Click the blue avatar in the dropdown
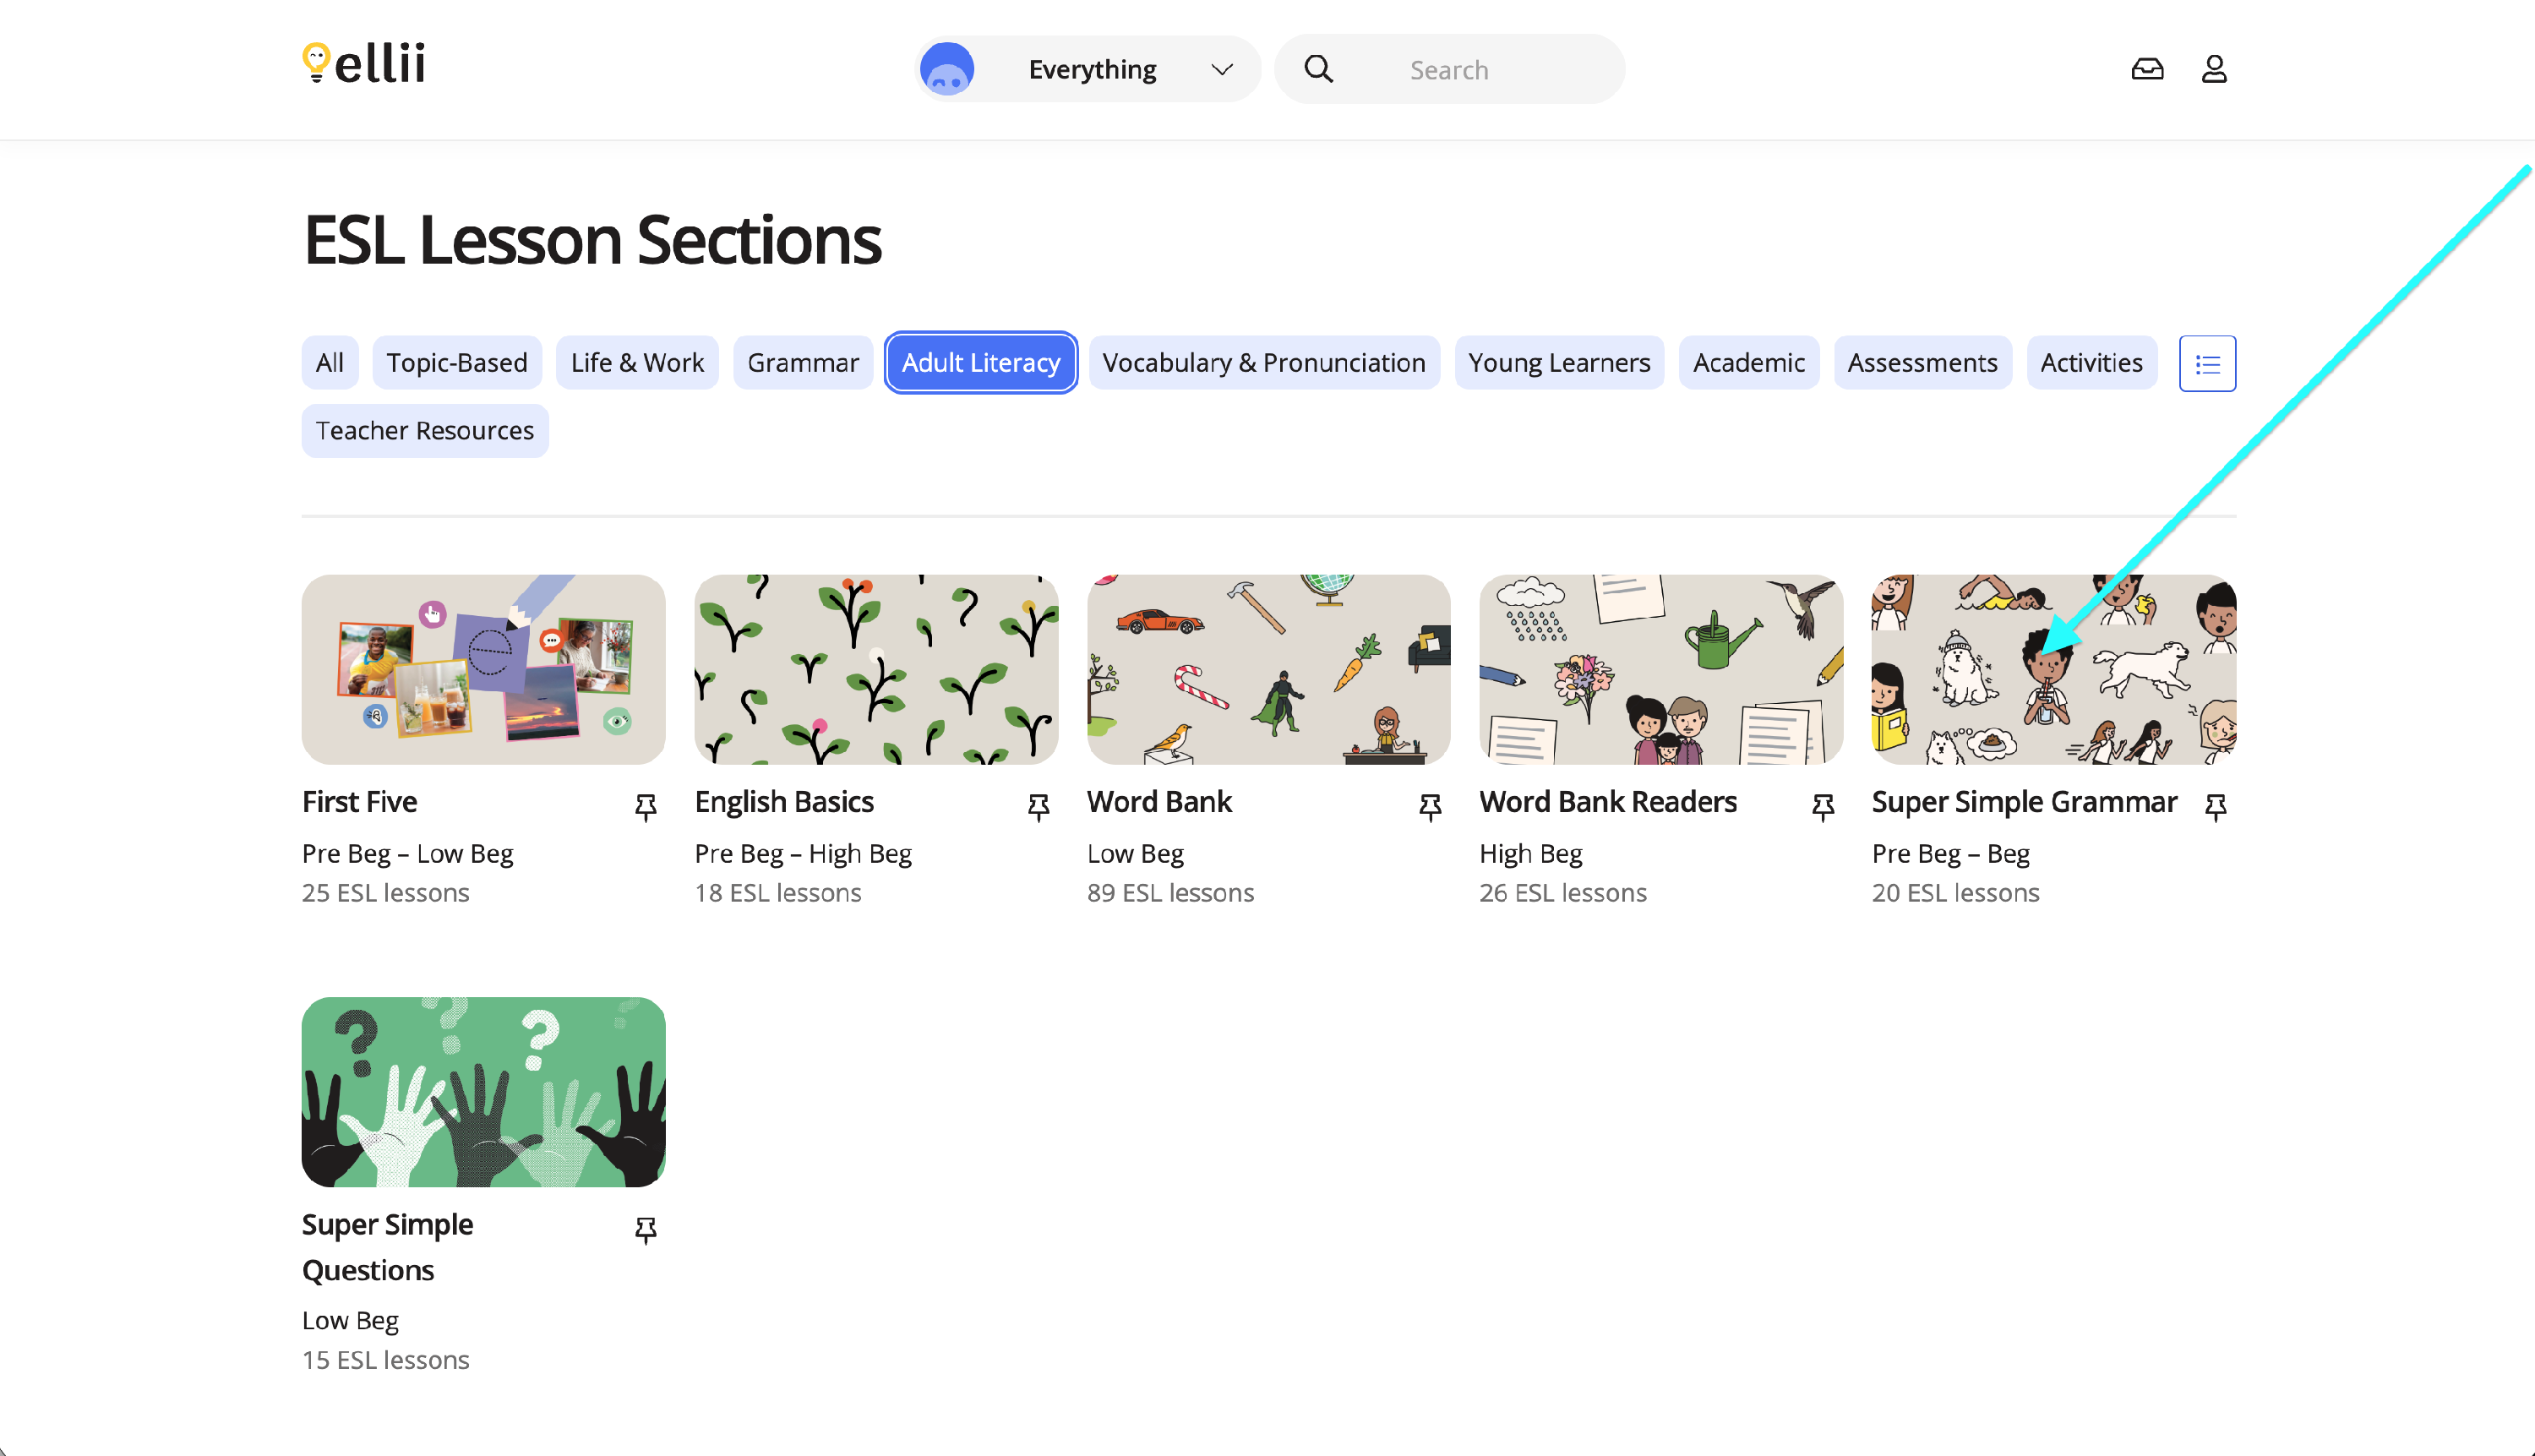Screen dimensions: 2535x1456 [947, 69]
